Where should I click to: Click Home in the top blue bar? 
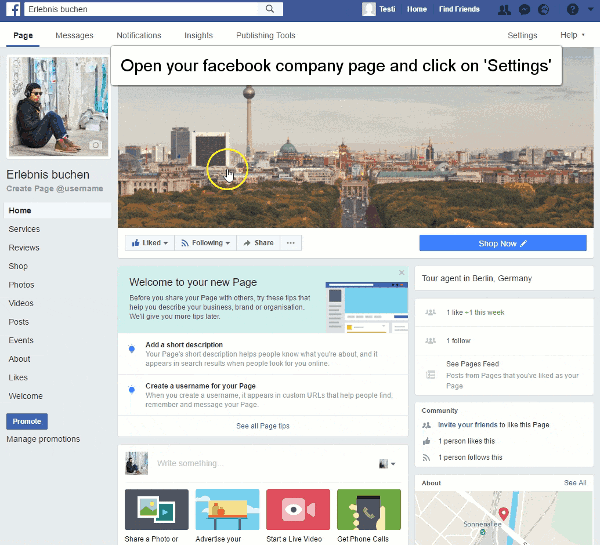tap(417, 9)
